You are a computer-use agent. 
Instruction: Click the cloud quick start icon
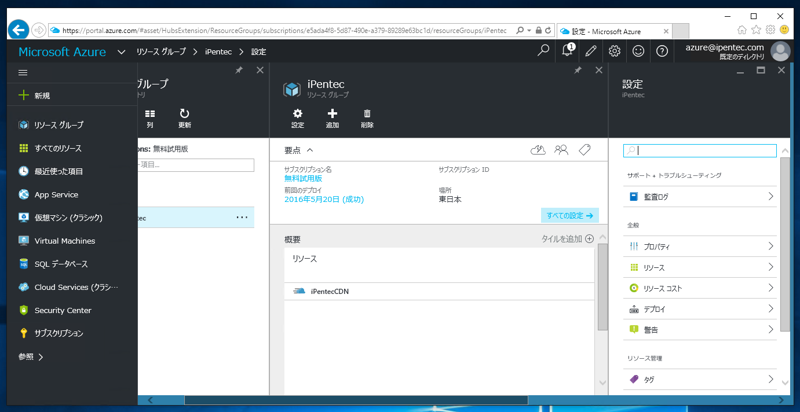[538, 150]
